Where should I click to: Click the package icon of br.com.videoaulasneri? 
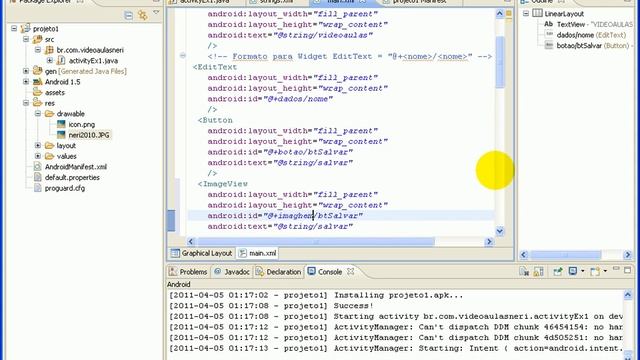(49, 50)
